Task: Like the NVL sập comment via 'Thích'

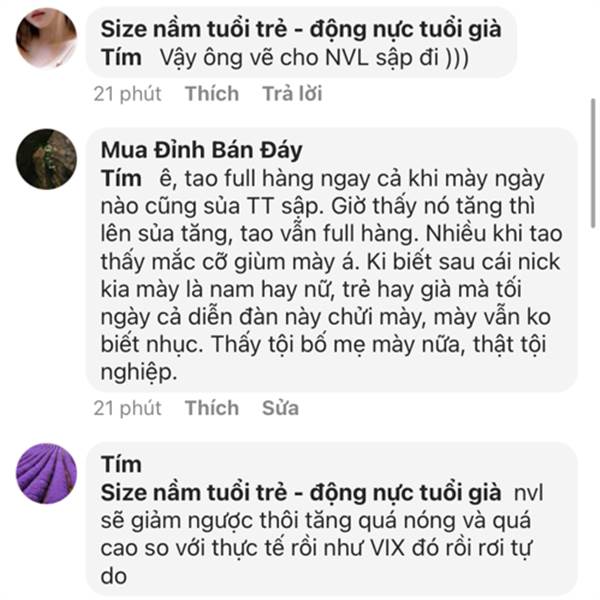Action: pos(212,94)
